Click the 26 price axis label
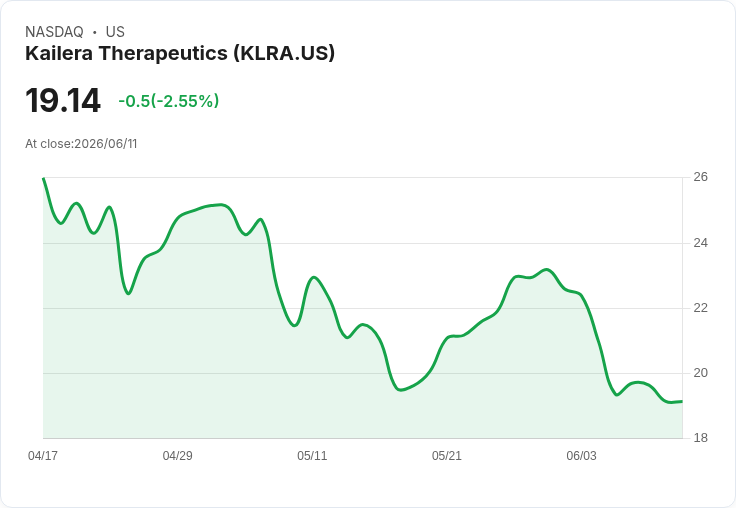 [x=701, y=177]
